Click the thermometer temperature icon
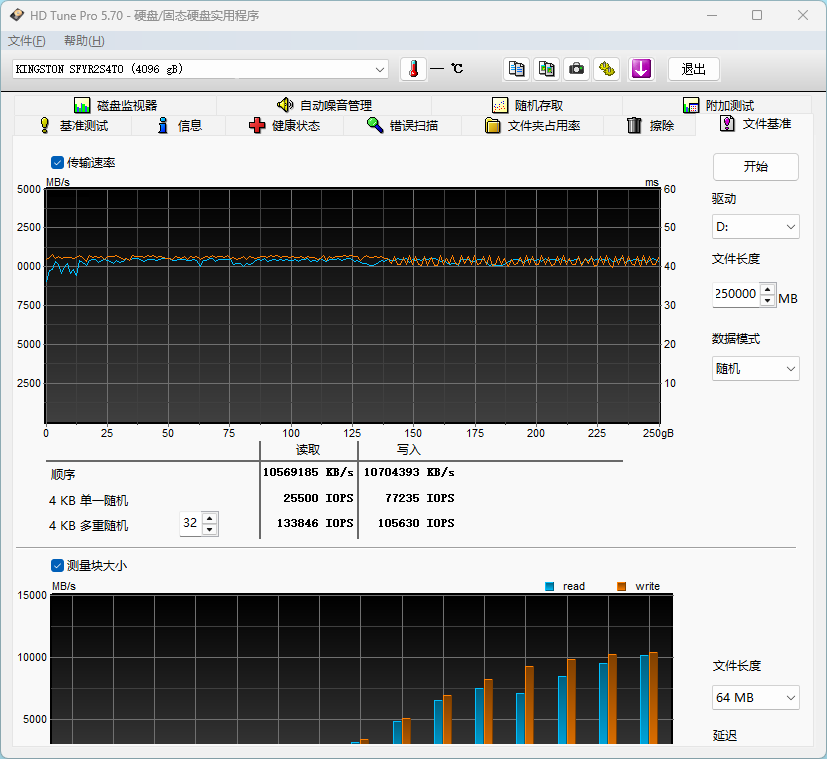The image size is (827, 759). click(x=413, y=69)
